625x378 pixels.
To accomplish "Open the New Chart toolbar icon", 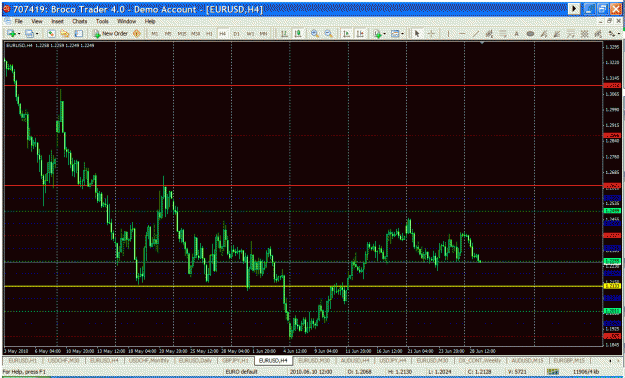I will point(11,34).
